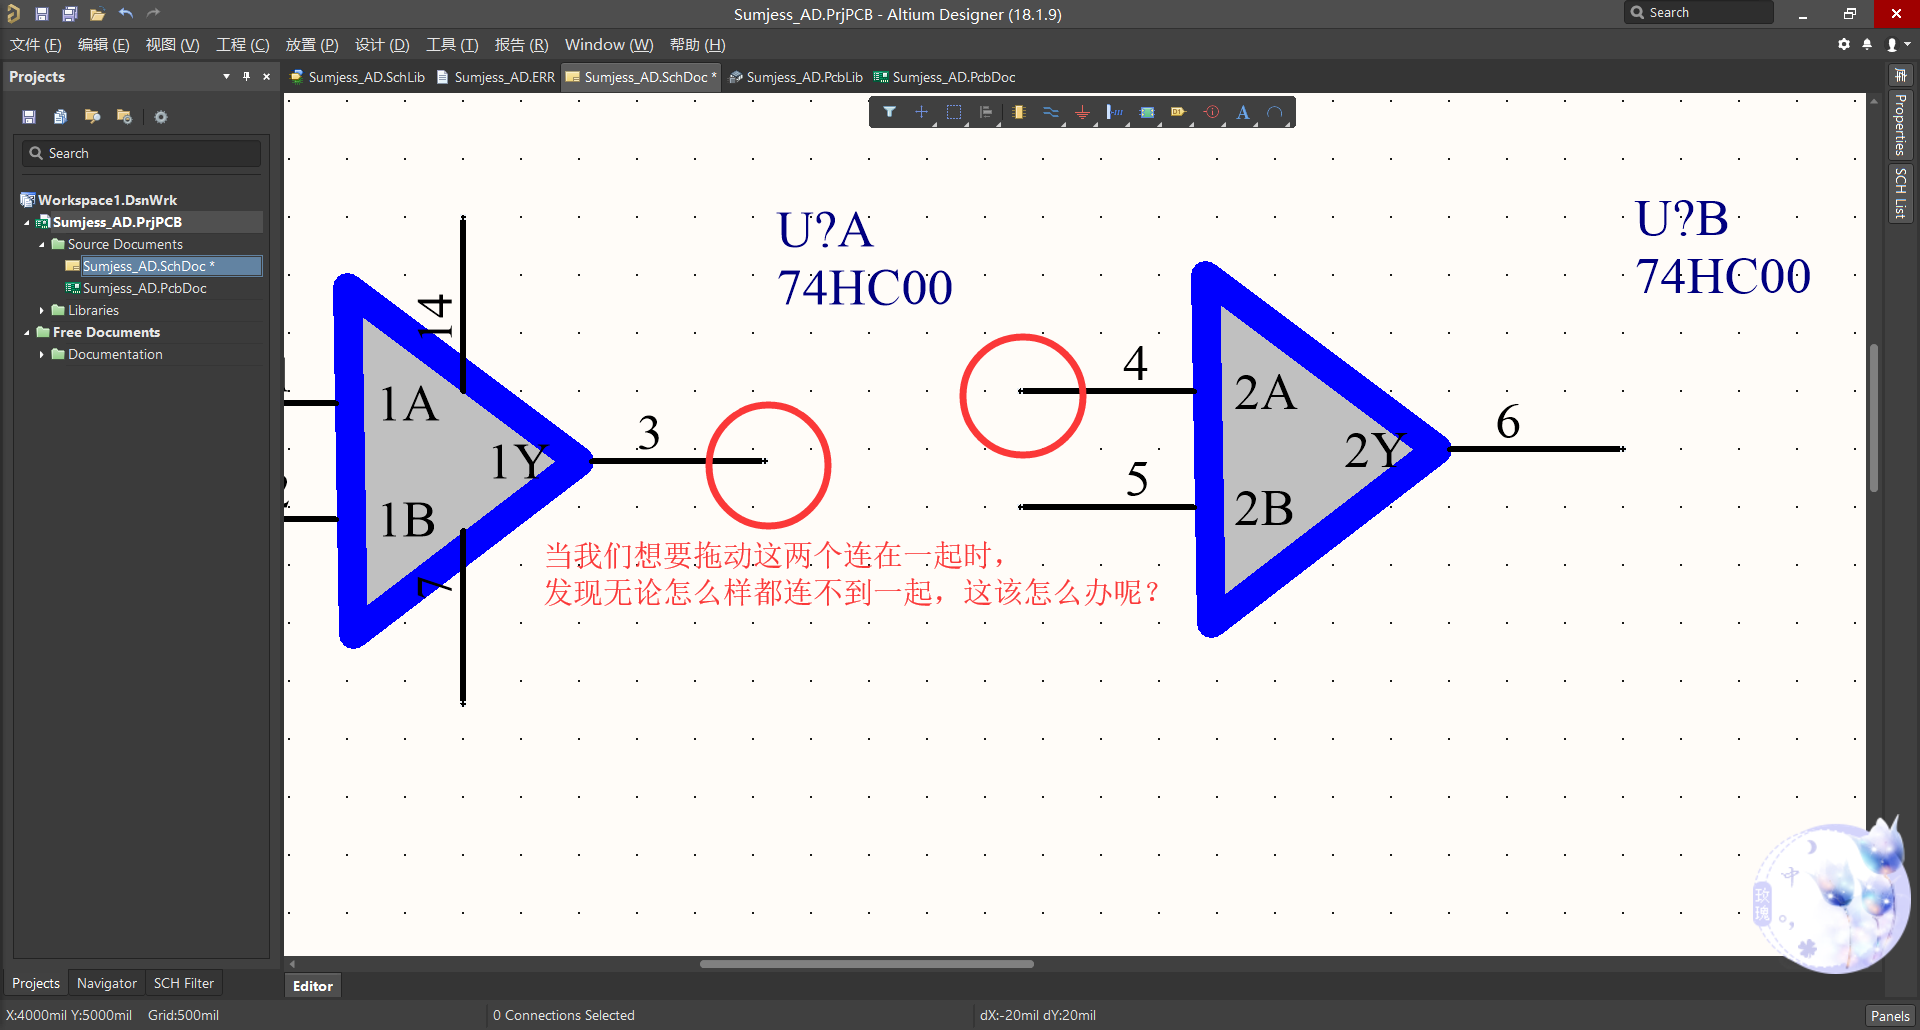Click the search input in Projects panel
This screenshot has height=1030, width=1920.
[x=140, y=152]
